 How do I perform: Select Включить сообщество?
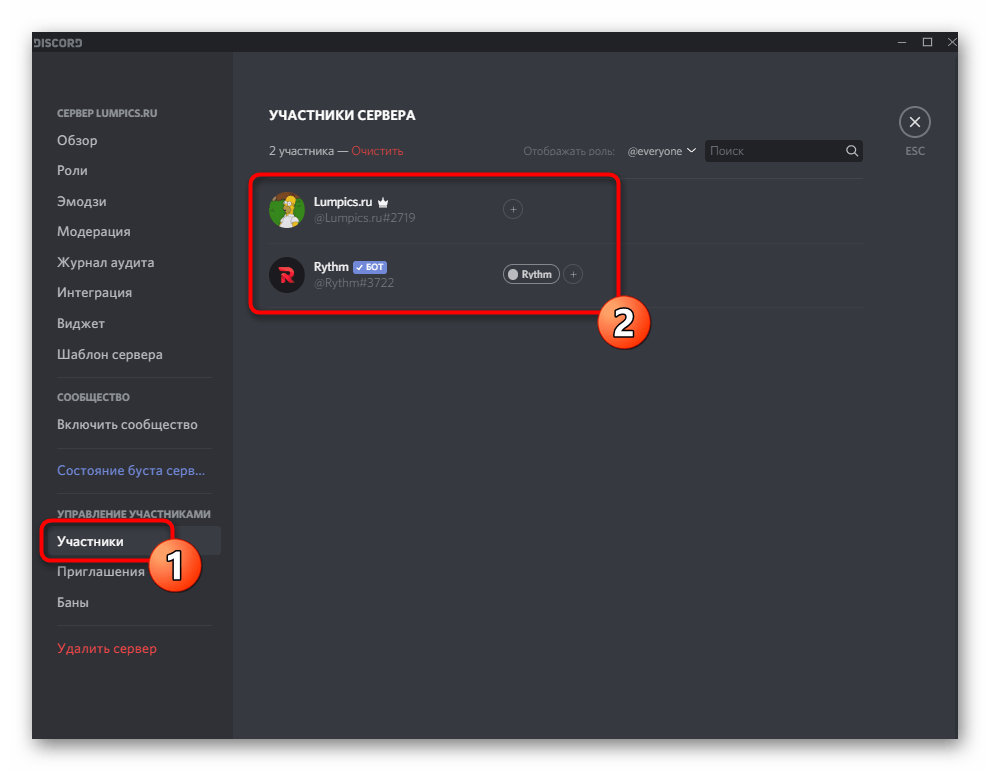[x=128, y=424]
